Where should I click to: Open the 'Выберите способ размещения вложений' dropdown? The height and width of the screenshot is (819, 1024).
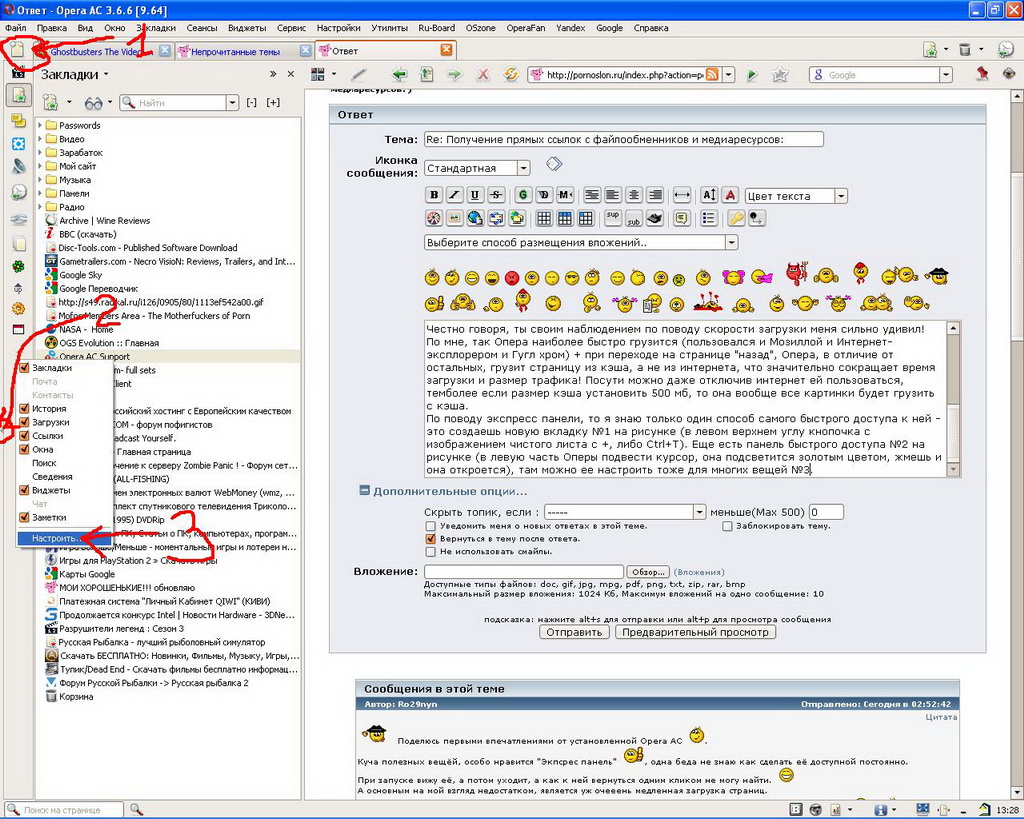(581, 242)
